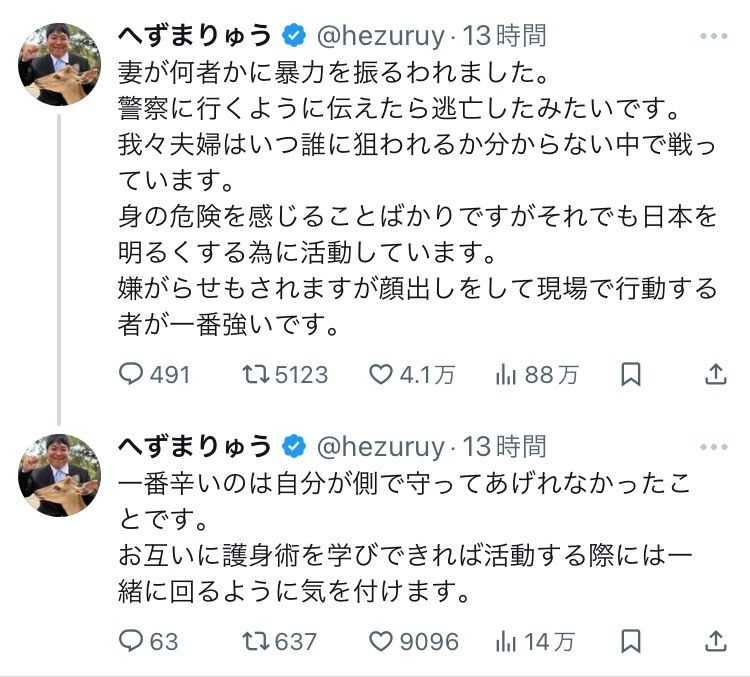Image resolution: width=750 pixels, height=677 pixels.
Task: Open へずまりゅう display name on first tweet
Action: [x=195, y=36]
